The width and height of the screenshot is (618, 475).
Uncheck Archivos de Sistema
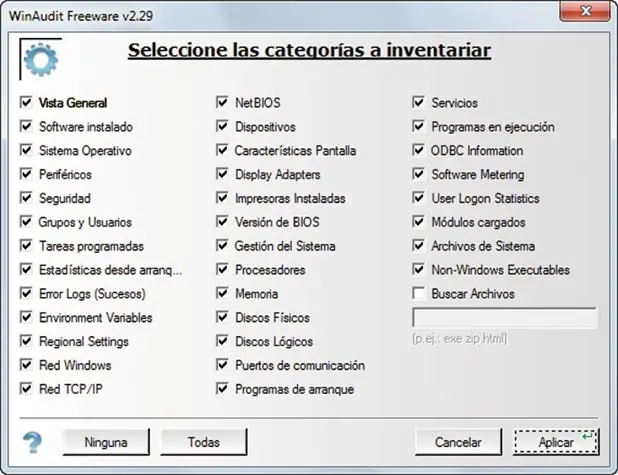pos(419,246)
